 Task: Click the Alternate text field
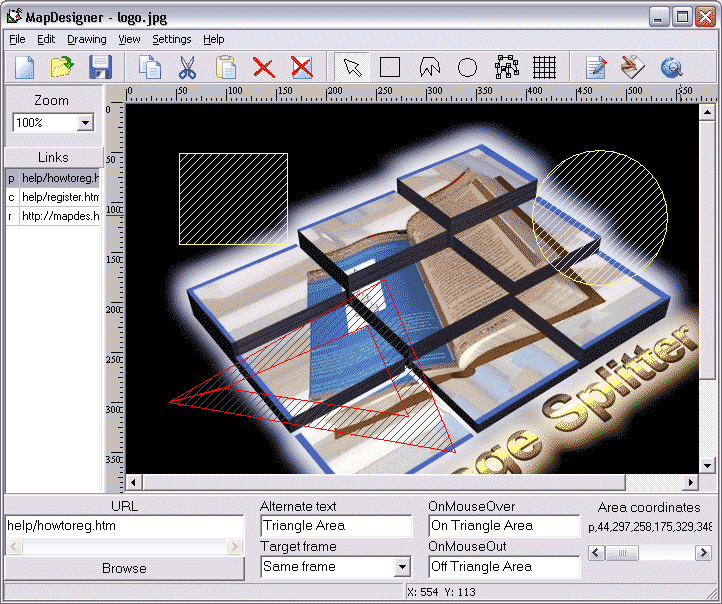(x=336, y=526)
